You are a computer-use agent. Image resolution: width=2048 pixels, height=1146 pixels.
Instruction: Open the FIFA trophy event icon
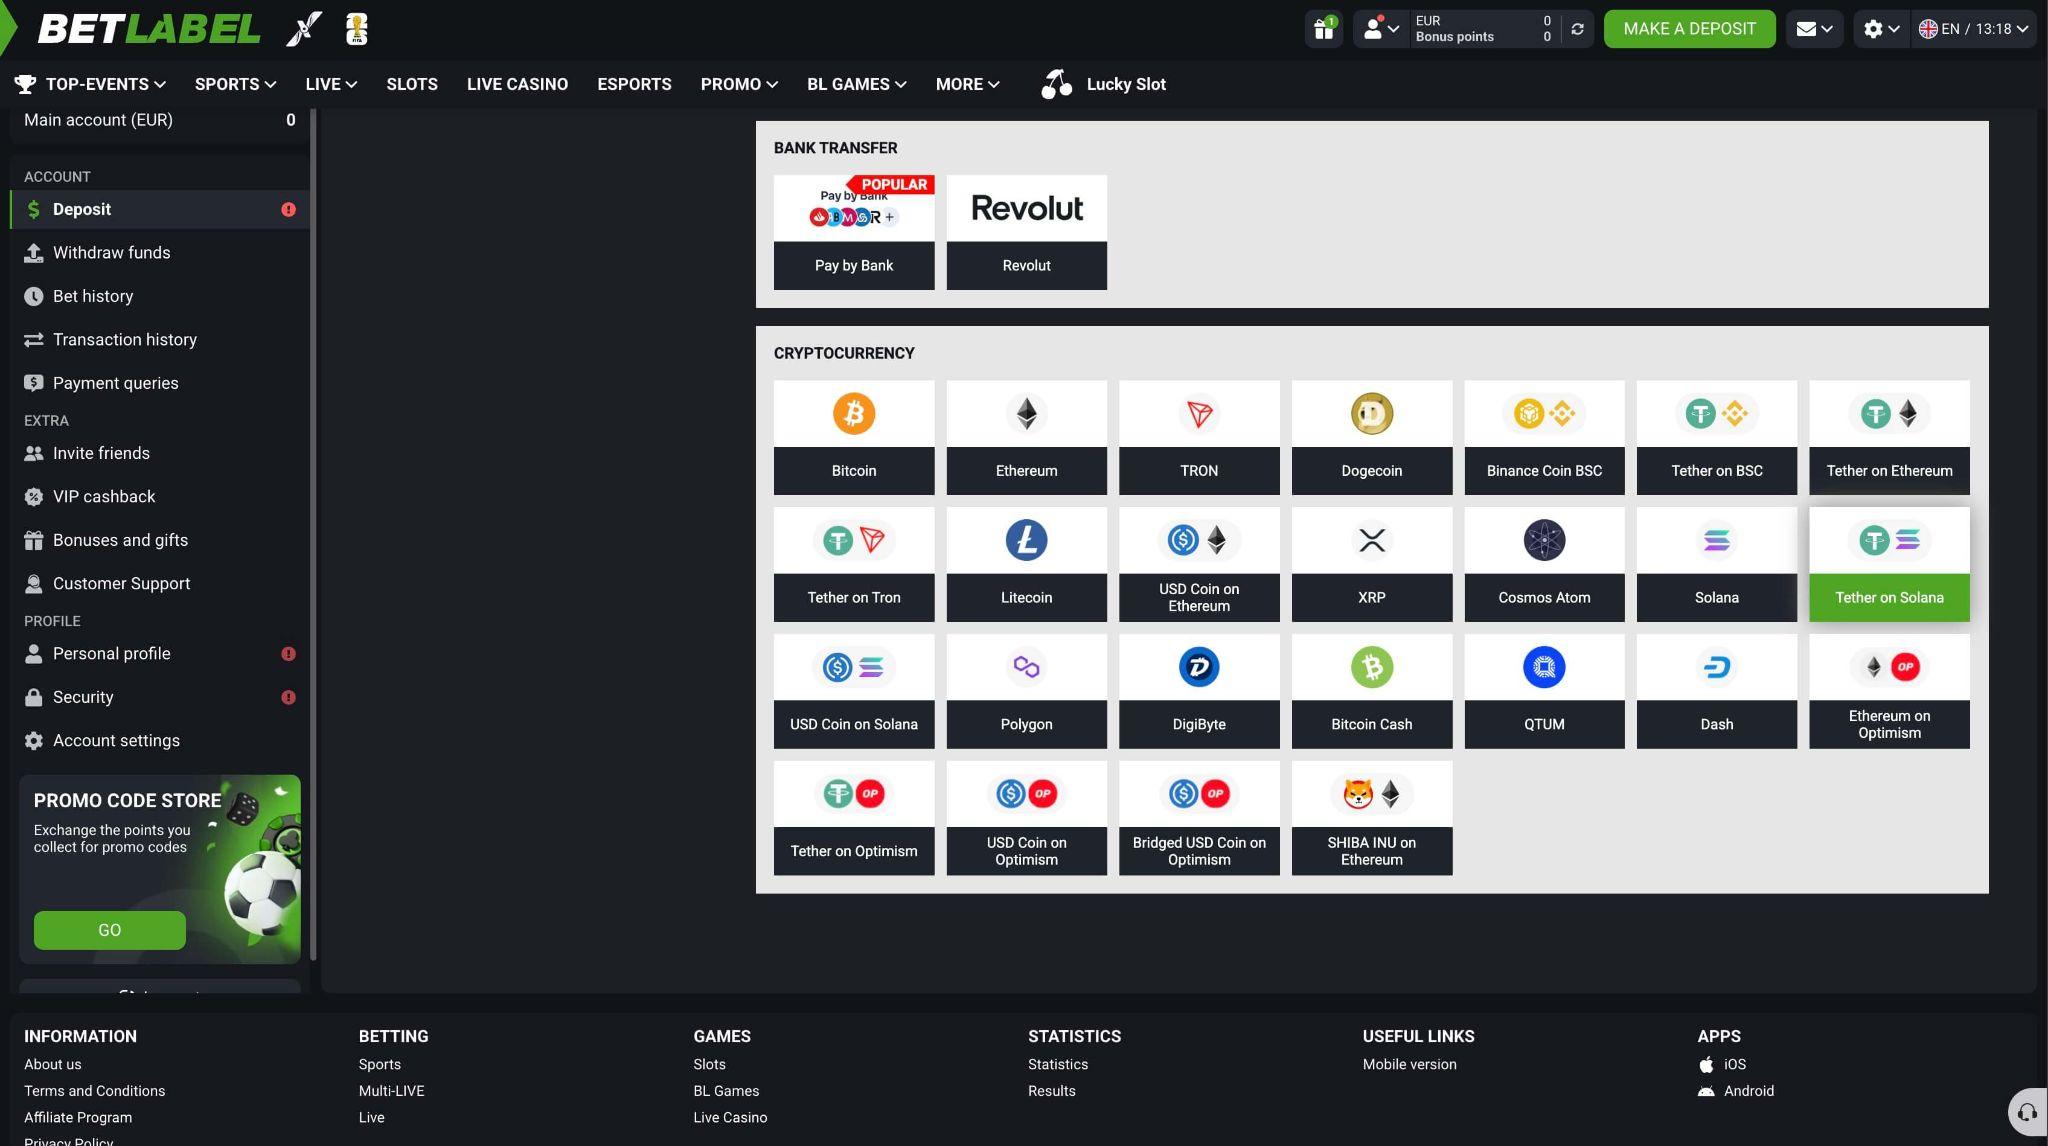click(x=357, y=29)
